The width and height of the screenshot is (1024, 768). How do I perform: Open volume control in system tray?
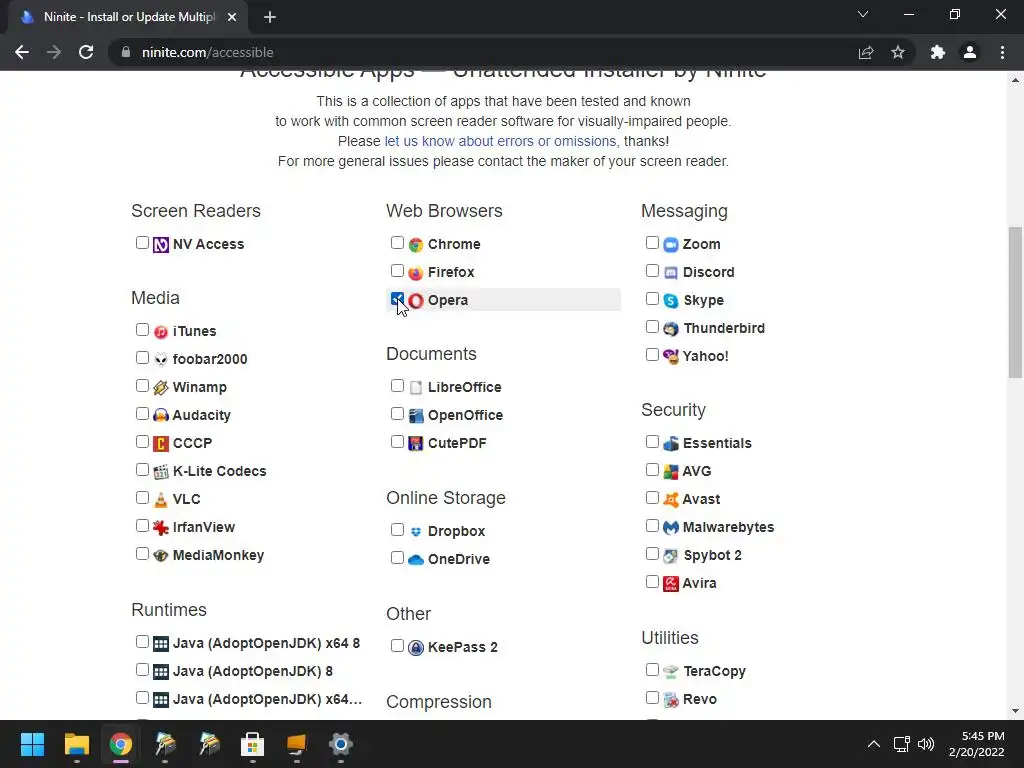[926, 744]
